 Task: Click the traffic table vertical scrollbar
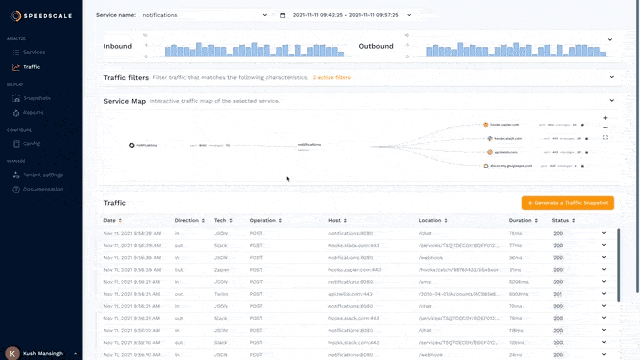[x=619, y=265]
